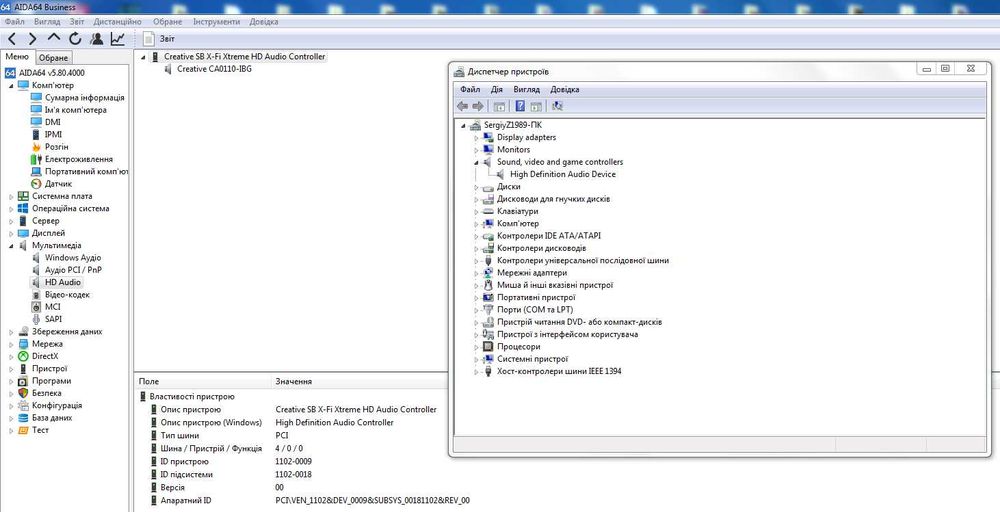Click scan for hardware changes icon

pyautogui.click(x=558, y=106)
